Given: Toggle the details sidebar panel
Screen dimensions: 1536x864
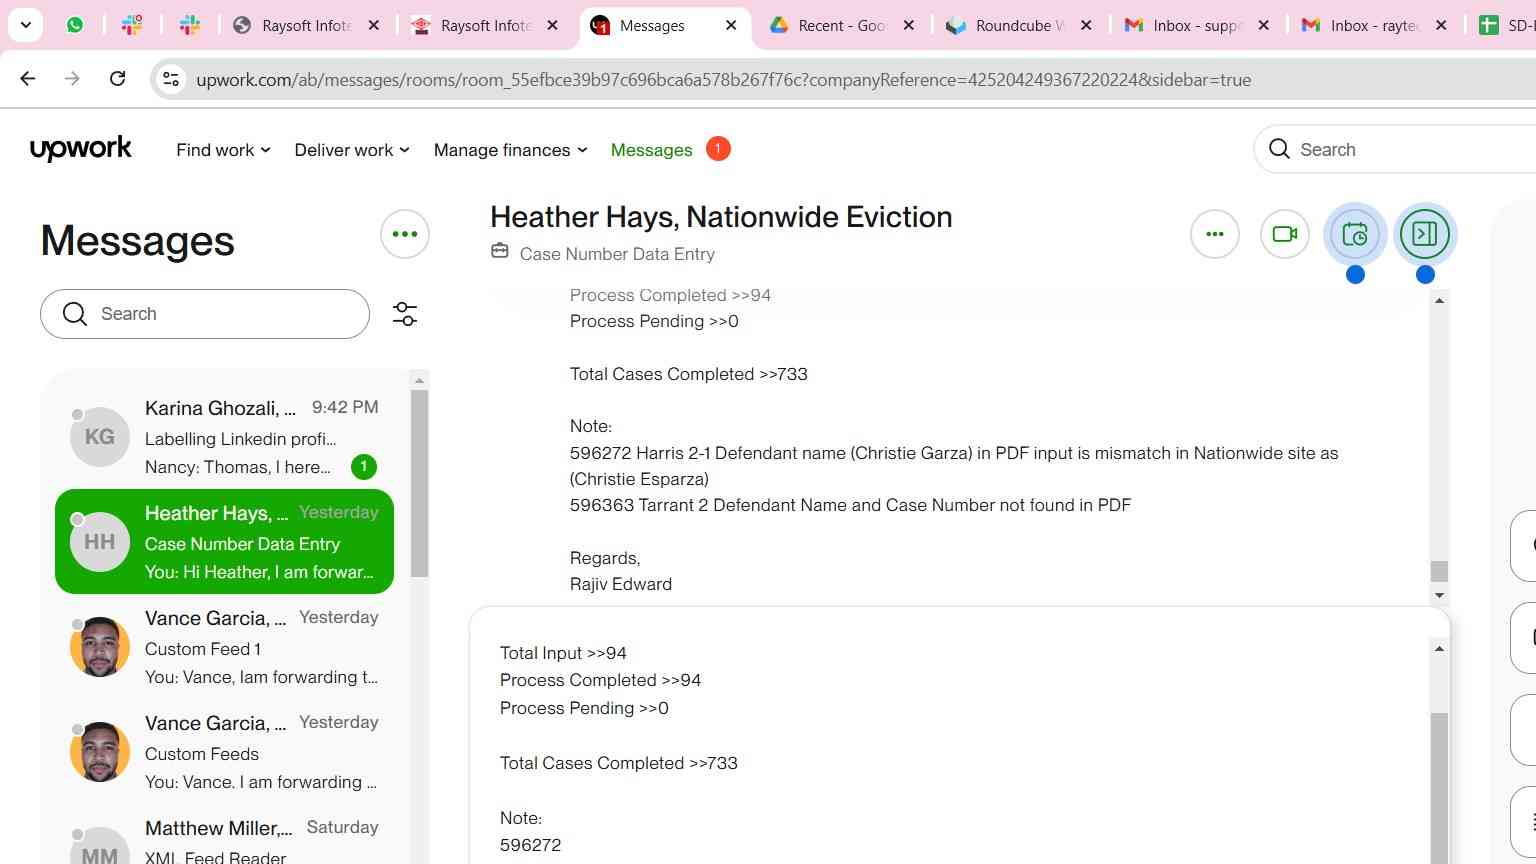Looking at the screenshot, I should [x=1425, y=234].
